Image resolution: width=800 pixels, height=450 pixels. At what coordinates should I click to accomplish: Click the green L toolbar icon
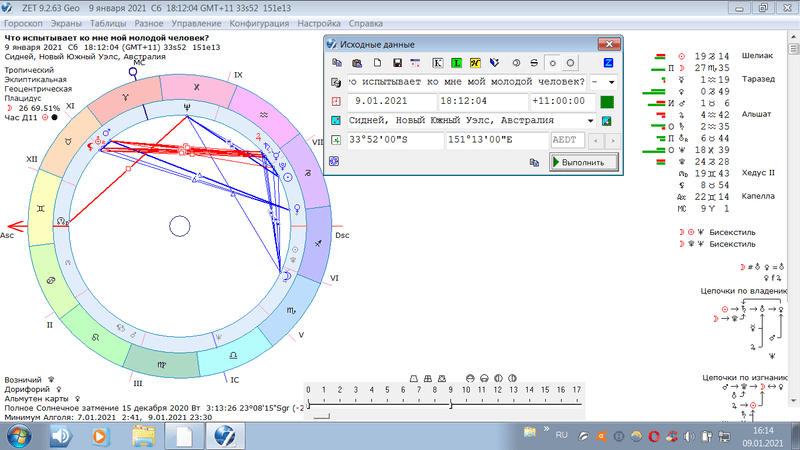coord(457,63)
